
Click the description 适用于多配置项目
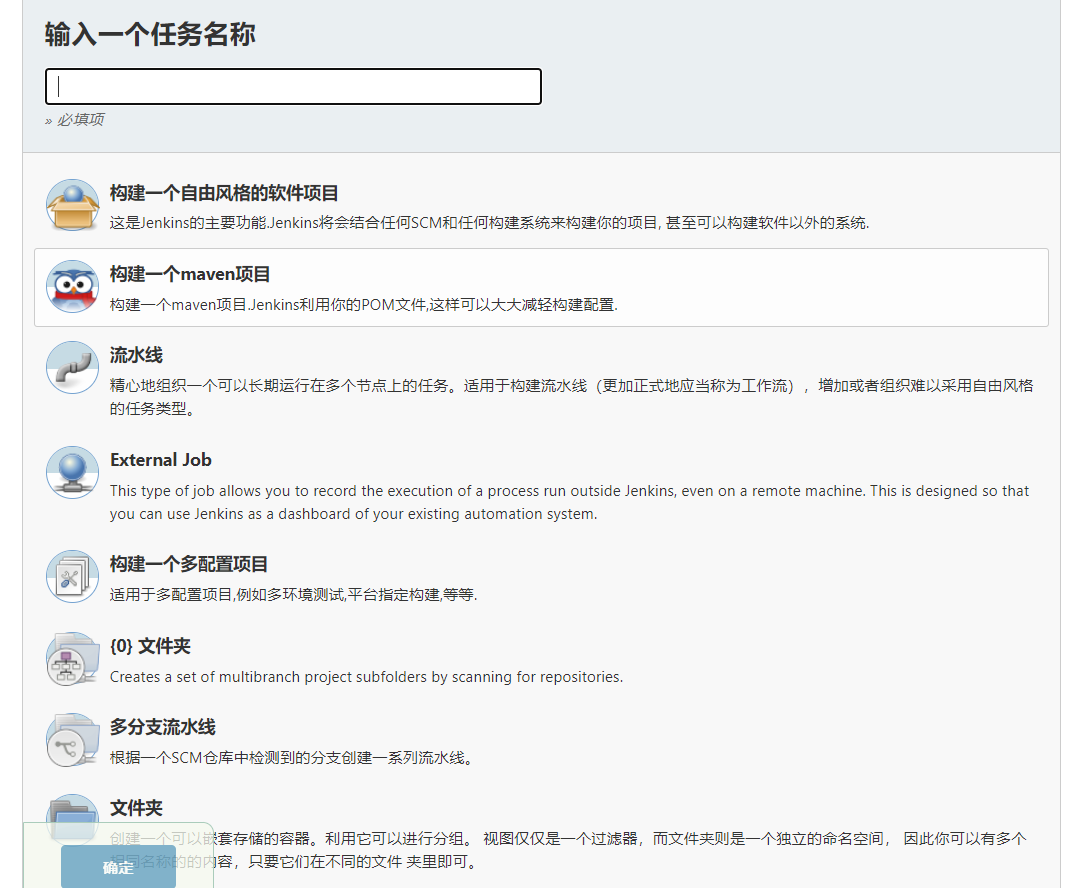click(293, 595)
